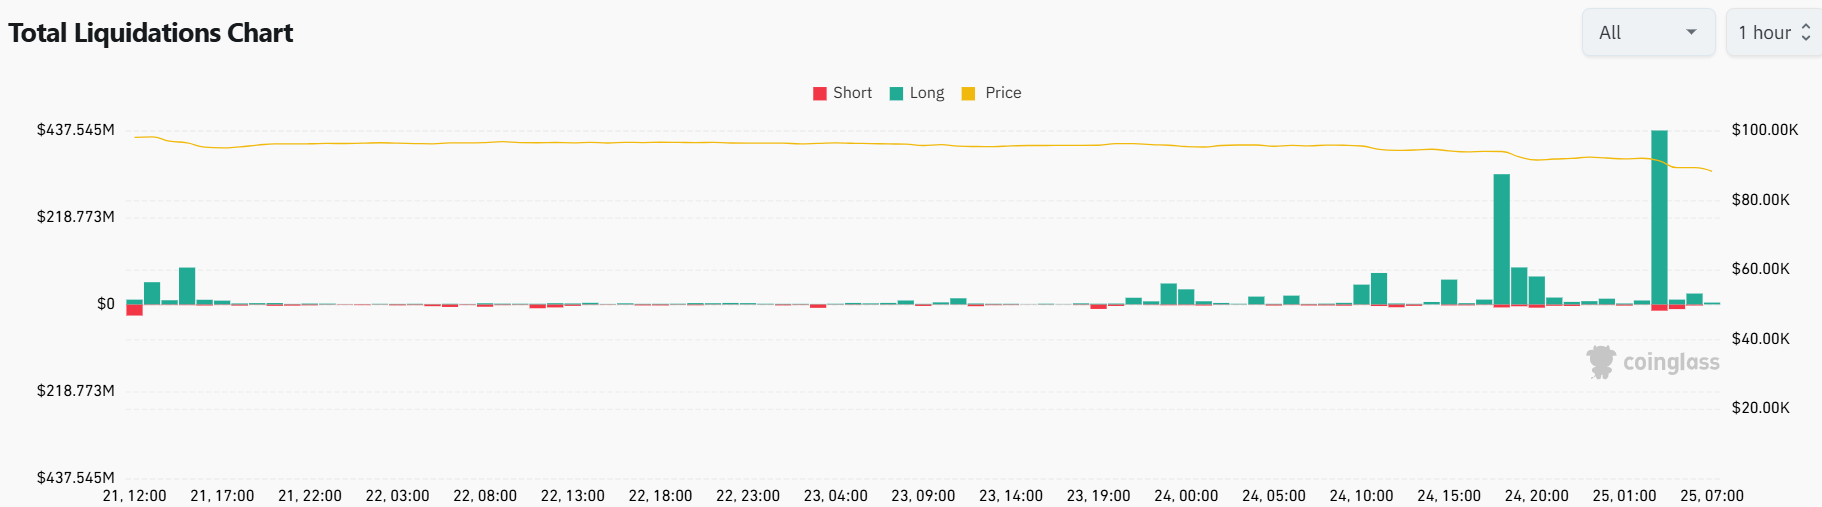Click the up-down chevron next to 1 hour
The image size is (1822, 507).
(1806, 32)
